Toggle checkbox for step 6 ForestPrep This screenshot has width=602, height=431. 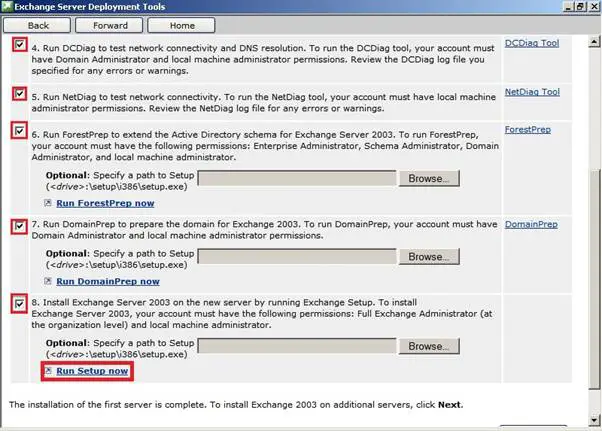pyautogui.click(x=19, y=131)
